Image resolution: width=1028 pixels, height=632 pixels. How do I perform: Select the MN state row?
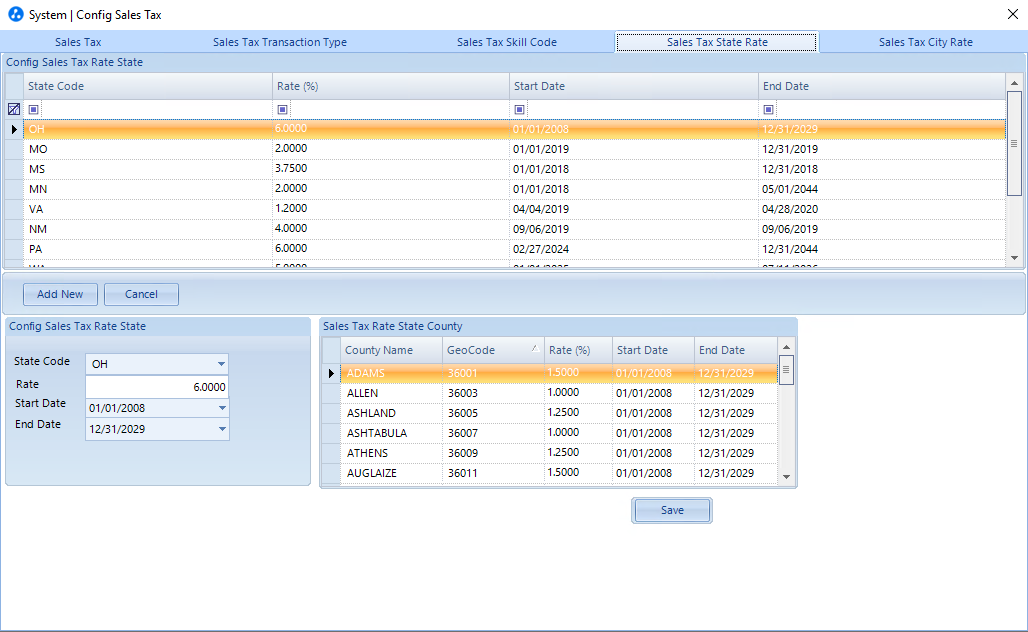(x=515, y=189)
